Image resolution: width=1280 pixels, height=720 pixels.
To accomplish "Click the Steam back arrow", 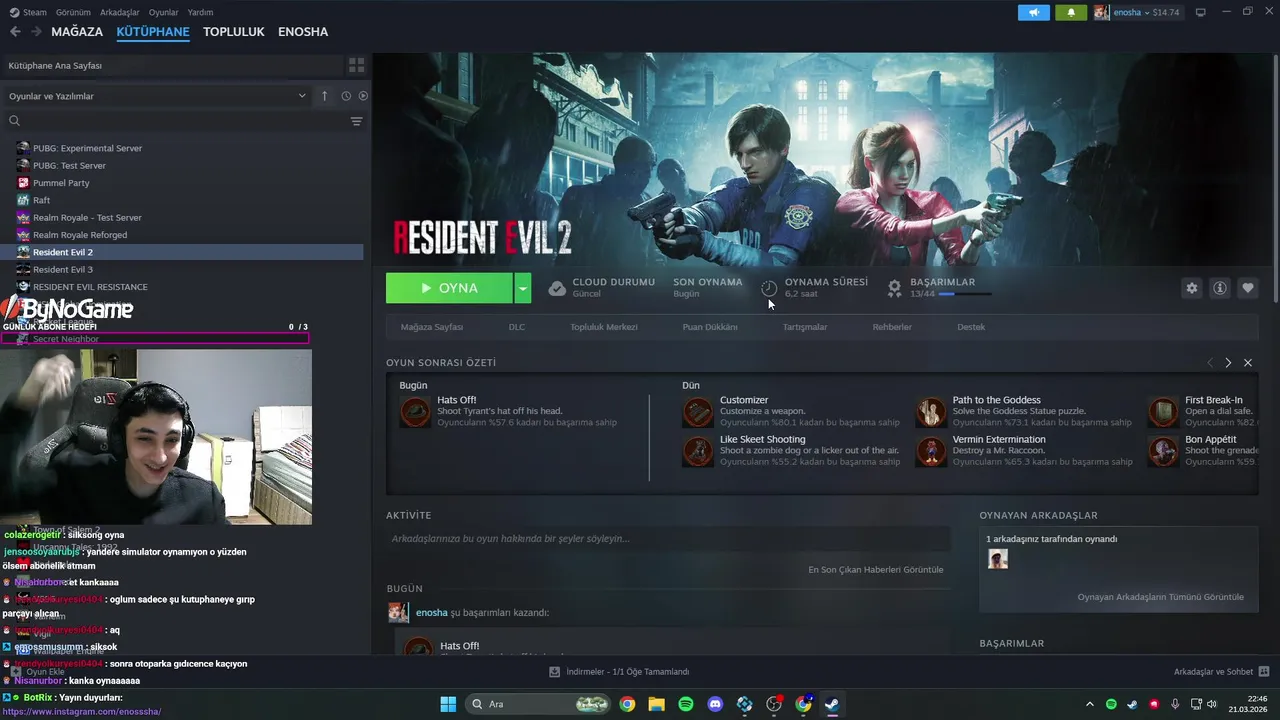I will tap(15, 32).
